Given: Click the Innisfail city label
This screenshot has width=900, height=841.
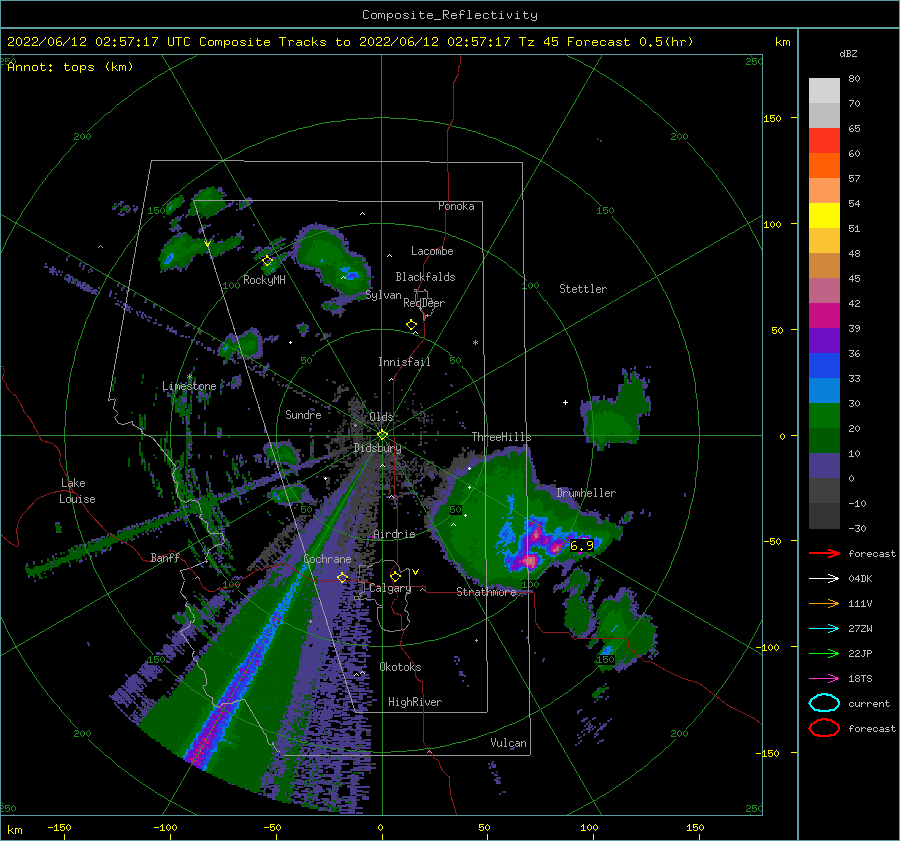Looking at the screenshot, I should [404, 362].
